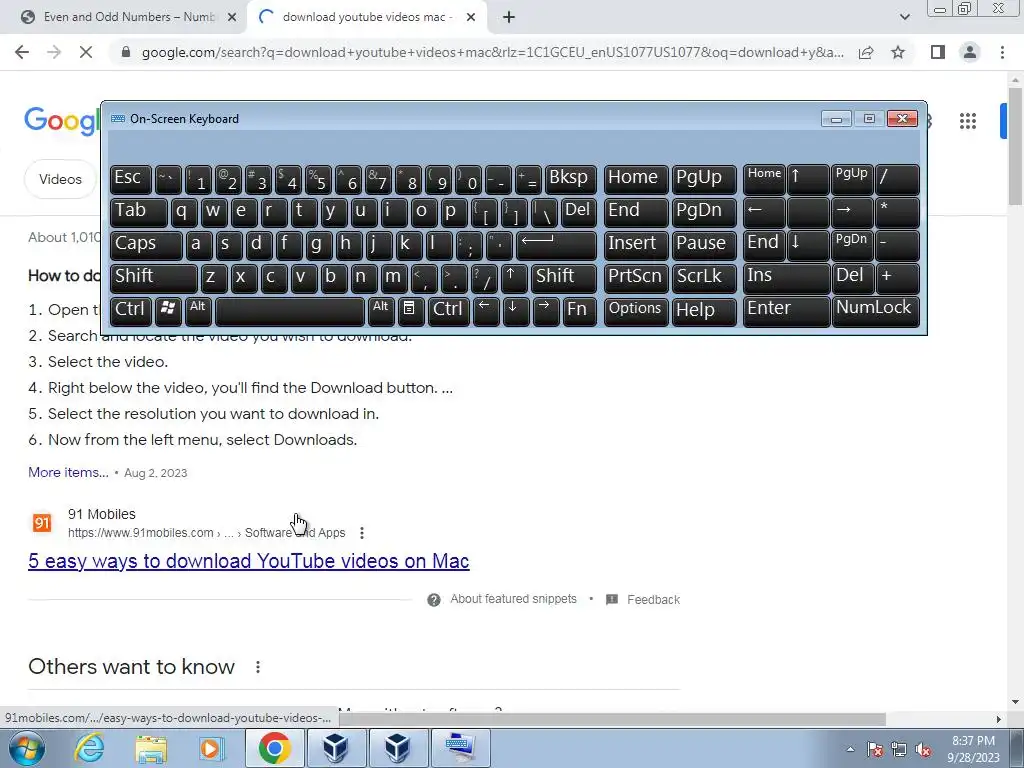
Task: Toggle Insert key on On-Screen Keyboard
Action: 635,245
